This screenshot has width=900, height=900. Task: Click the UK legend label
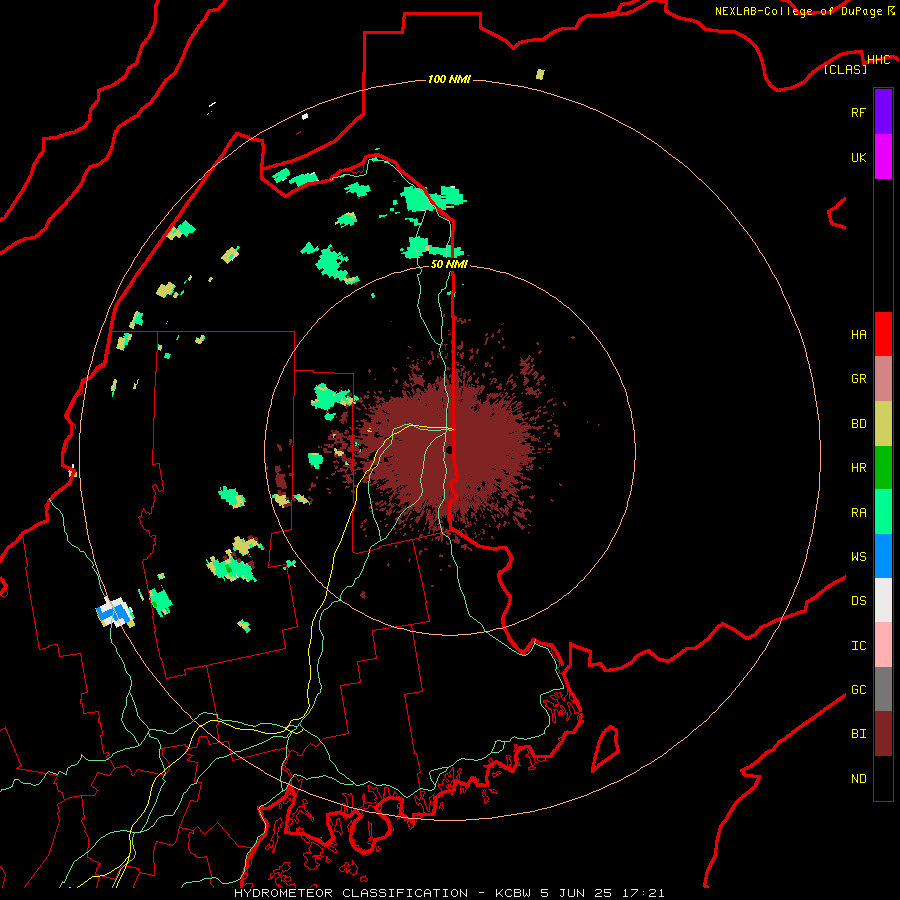point(858,157)
